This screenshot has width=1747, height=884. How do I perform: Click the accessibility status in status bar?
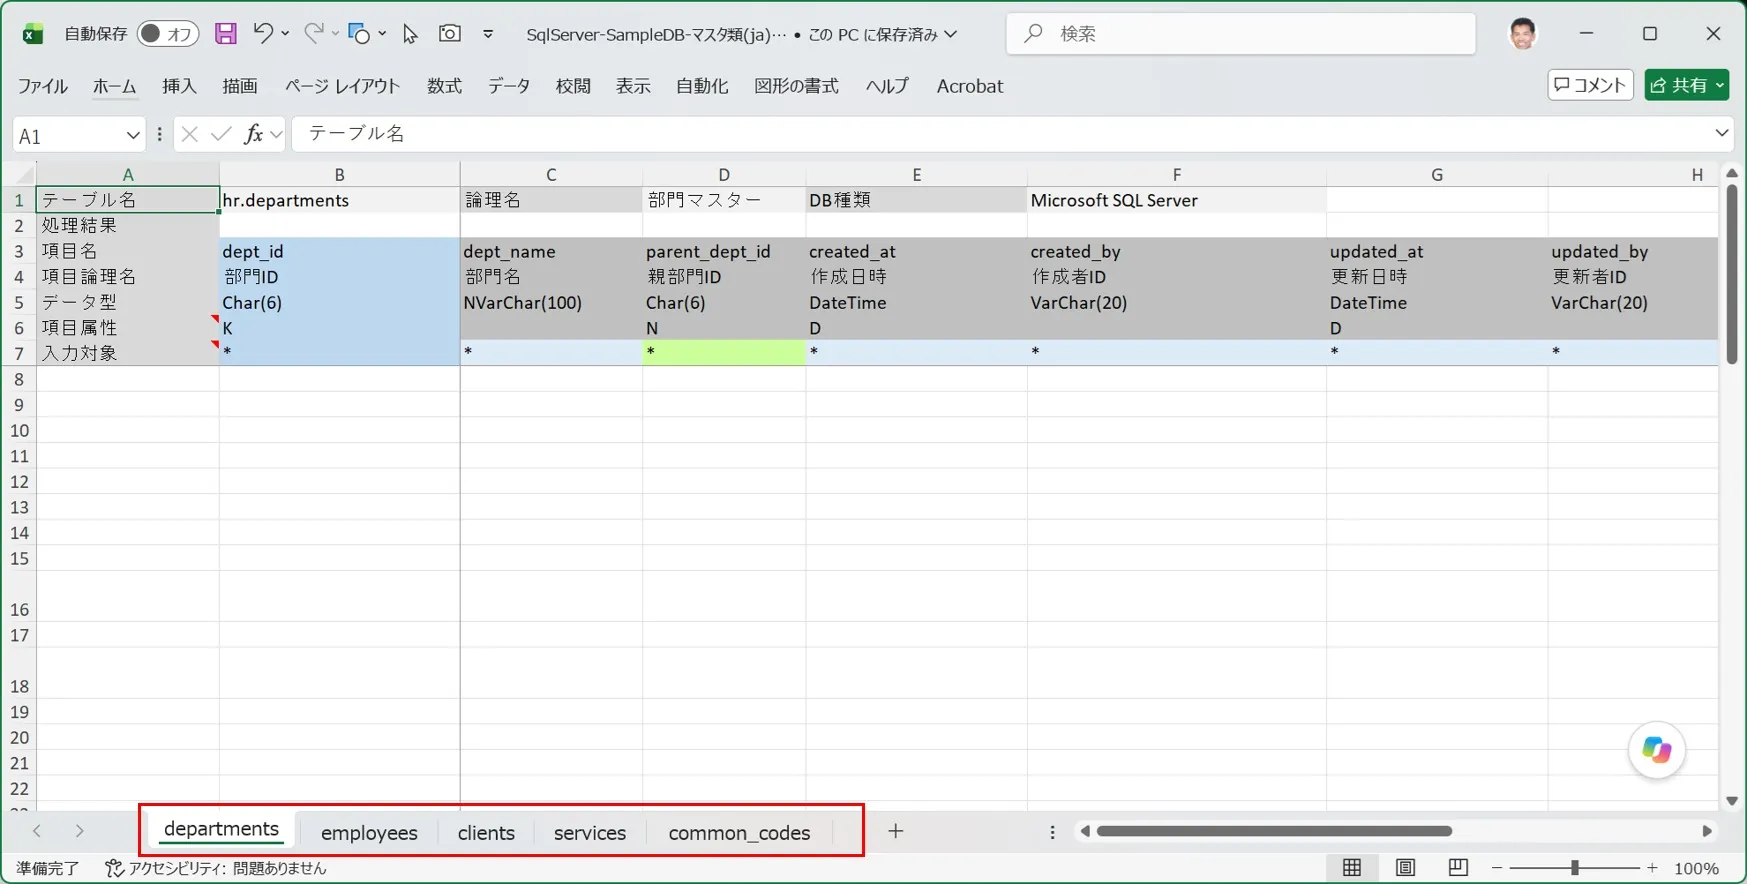216,868
